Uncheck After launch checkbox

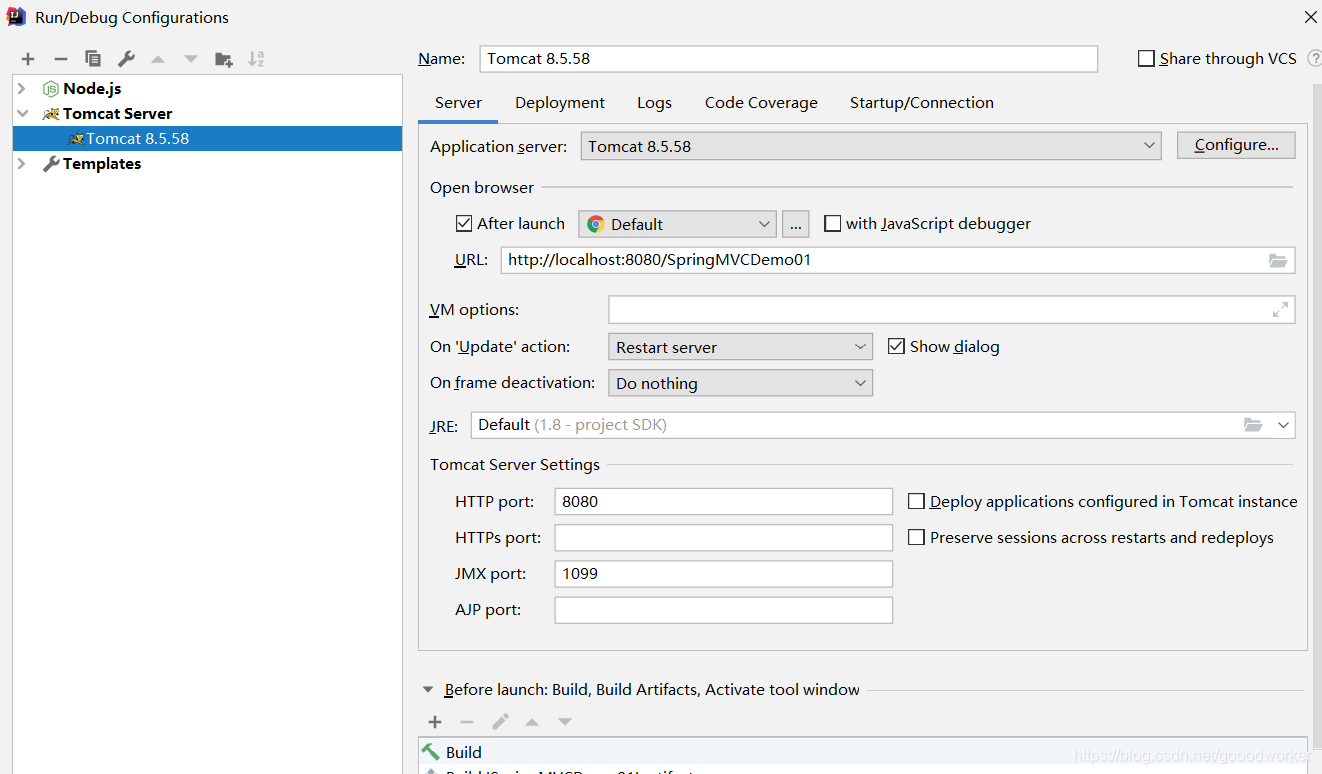(464, 224)
